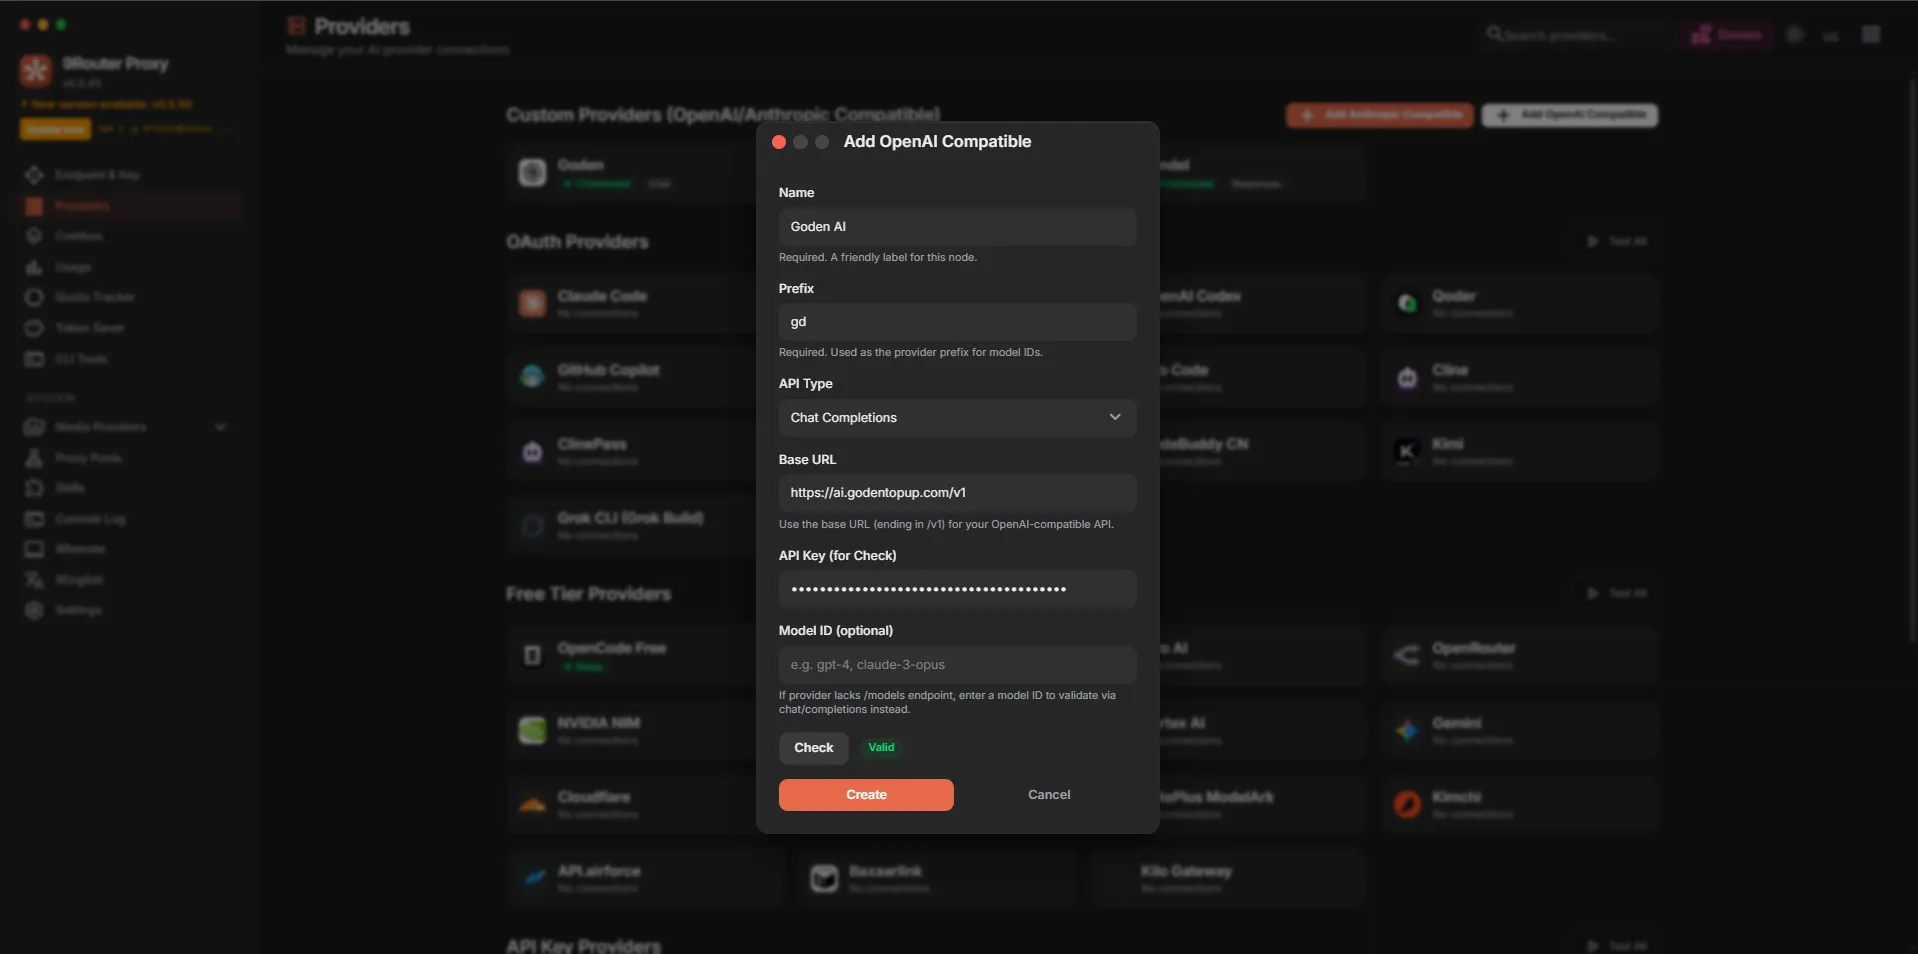Click the Bazaarlink provider icon
Viewport: 1918px width, 954px height.
click(x=824, y=878)
